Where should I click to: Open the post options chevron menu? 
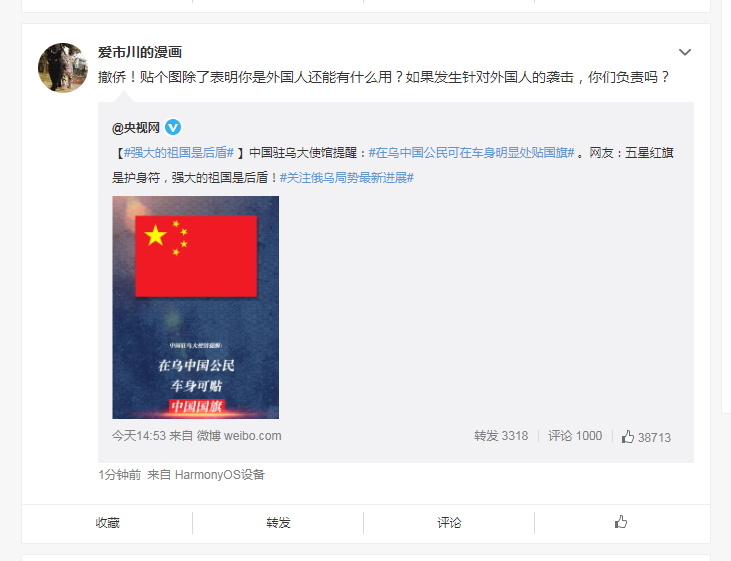(x=684, y=52)
